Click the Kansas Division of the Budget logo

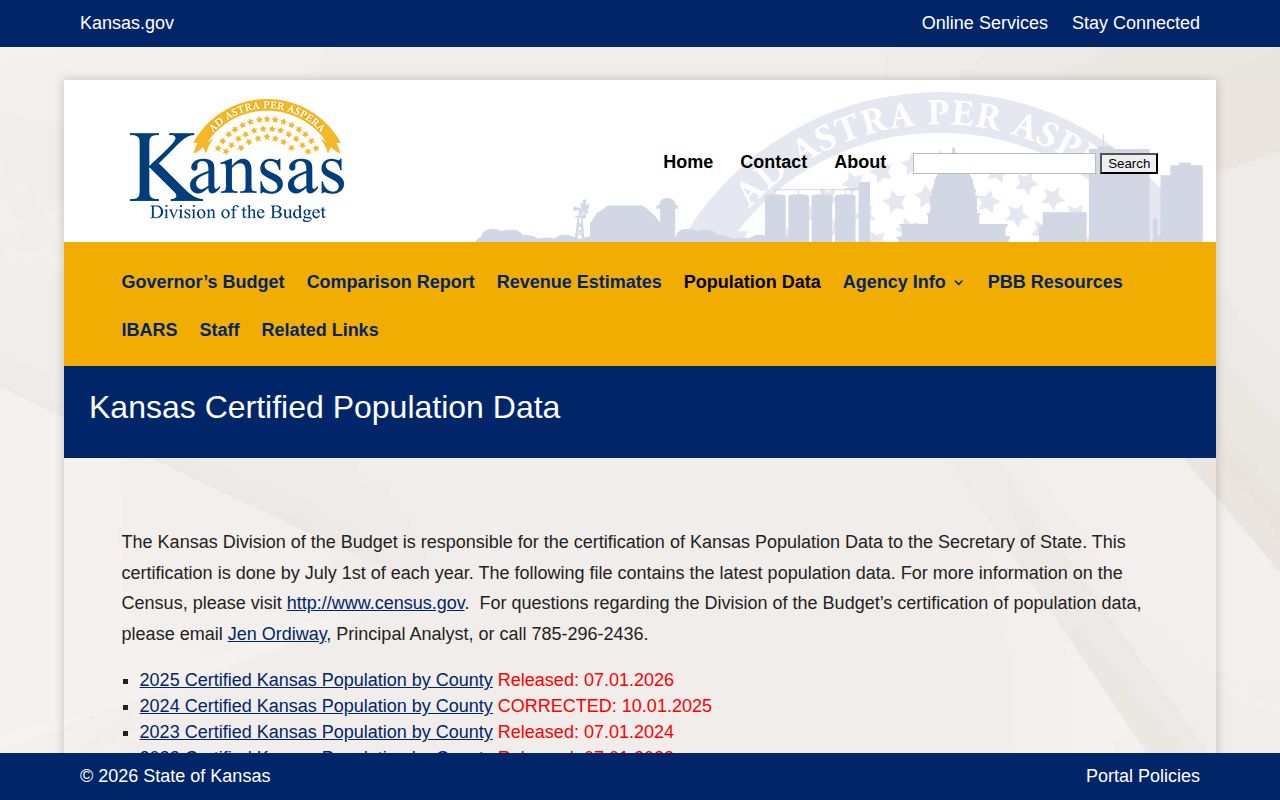[x=237, y=160]
